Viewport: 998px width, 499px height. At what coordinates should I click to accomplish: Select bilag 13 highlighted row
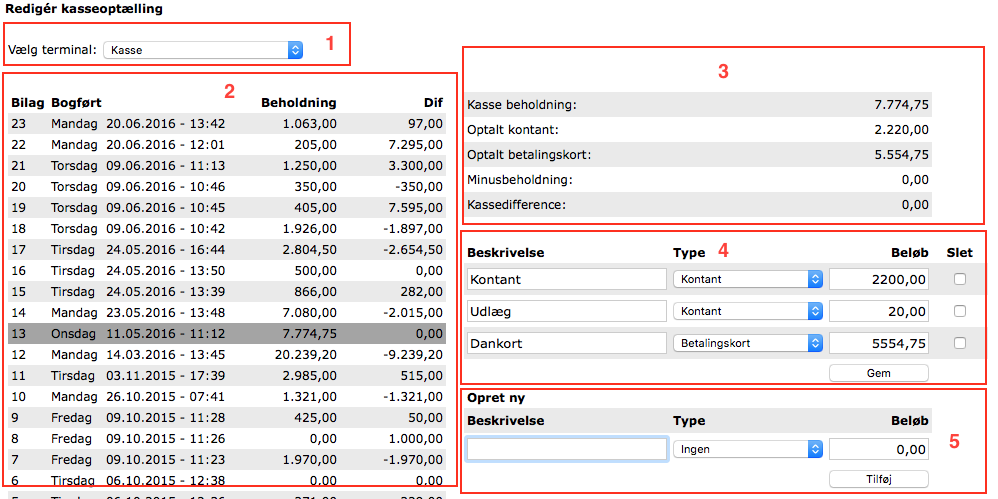227,332
